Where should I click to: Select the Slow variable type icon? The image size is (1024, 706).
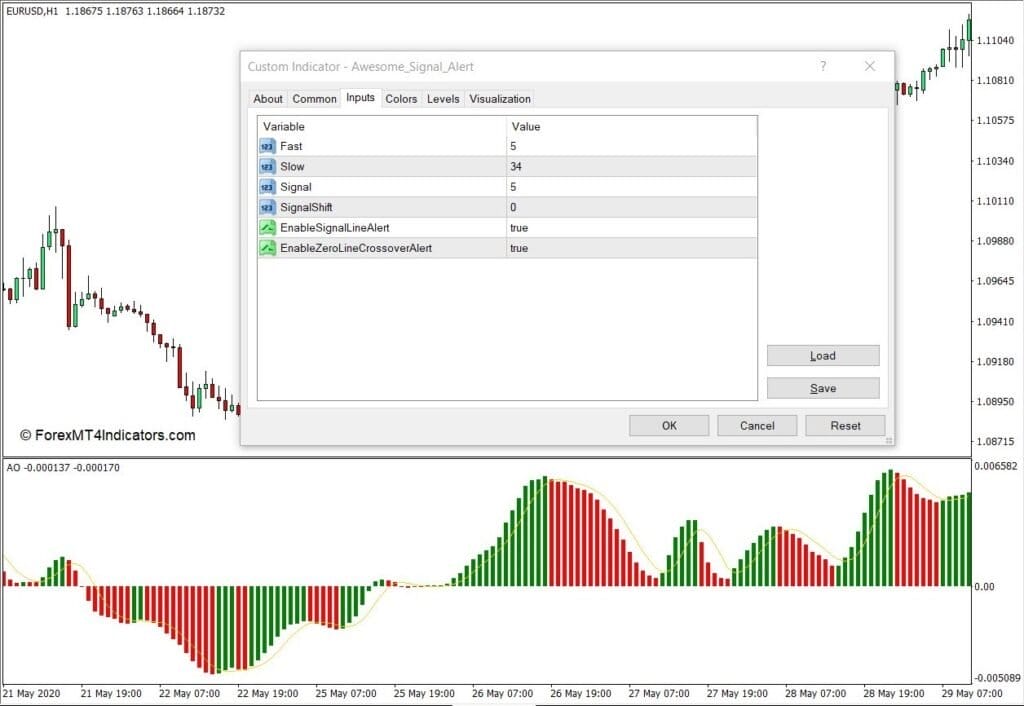point(267,167)
